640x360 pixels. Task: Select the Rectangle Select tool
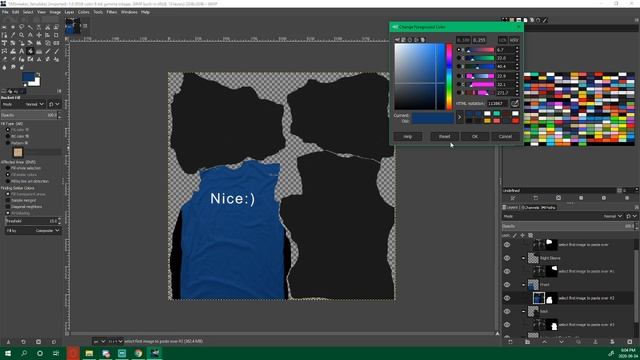pos(4,27)
